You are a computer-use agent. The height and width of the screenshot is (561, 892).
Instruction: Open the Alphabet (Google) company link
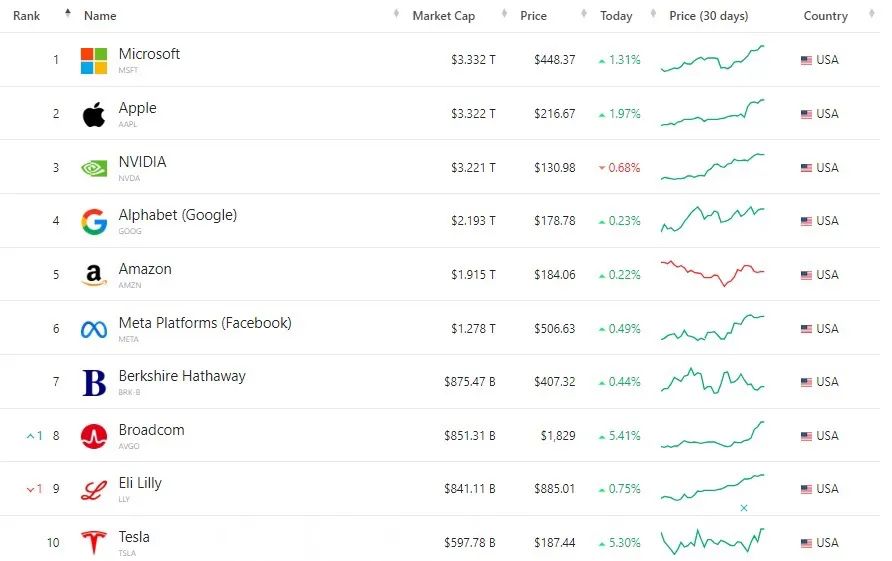pos(177,215)
